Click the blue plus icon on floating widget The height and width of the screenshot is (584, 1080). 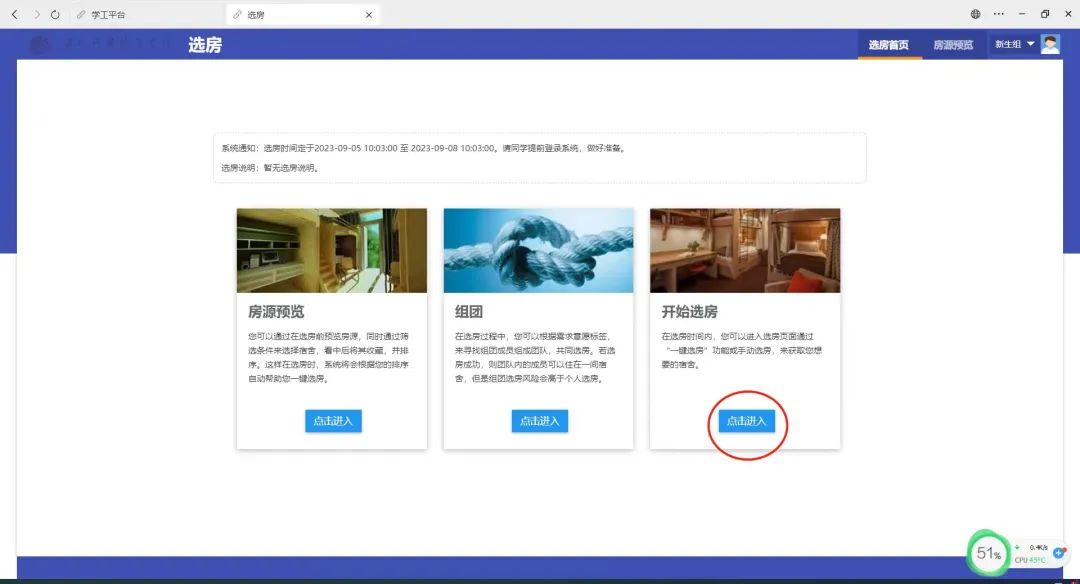tap(1060, 552)
